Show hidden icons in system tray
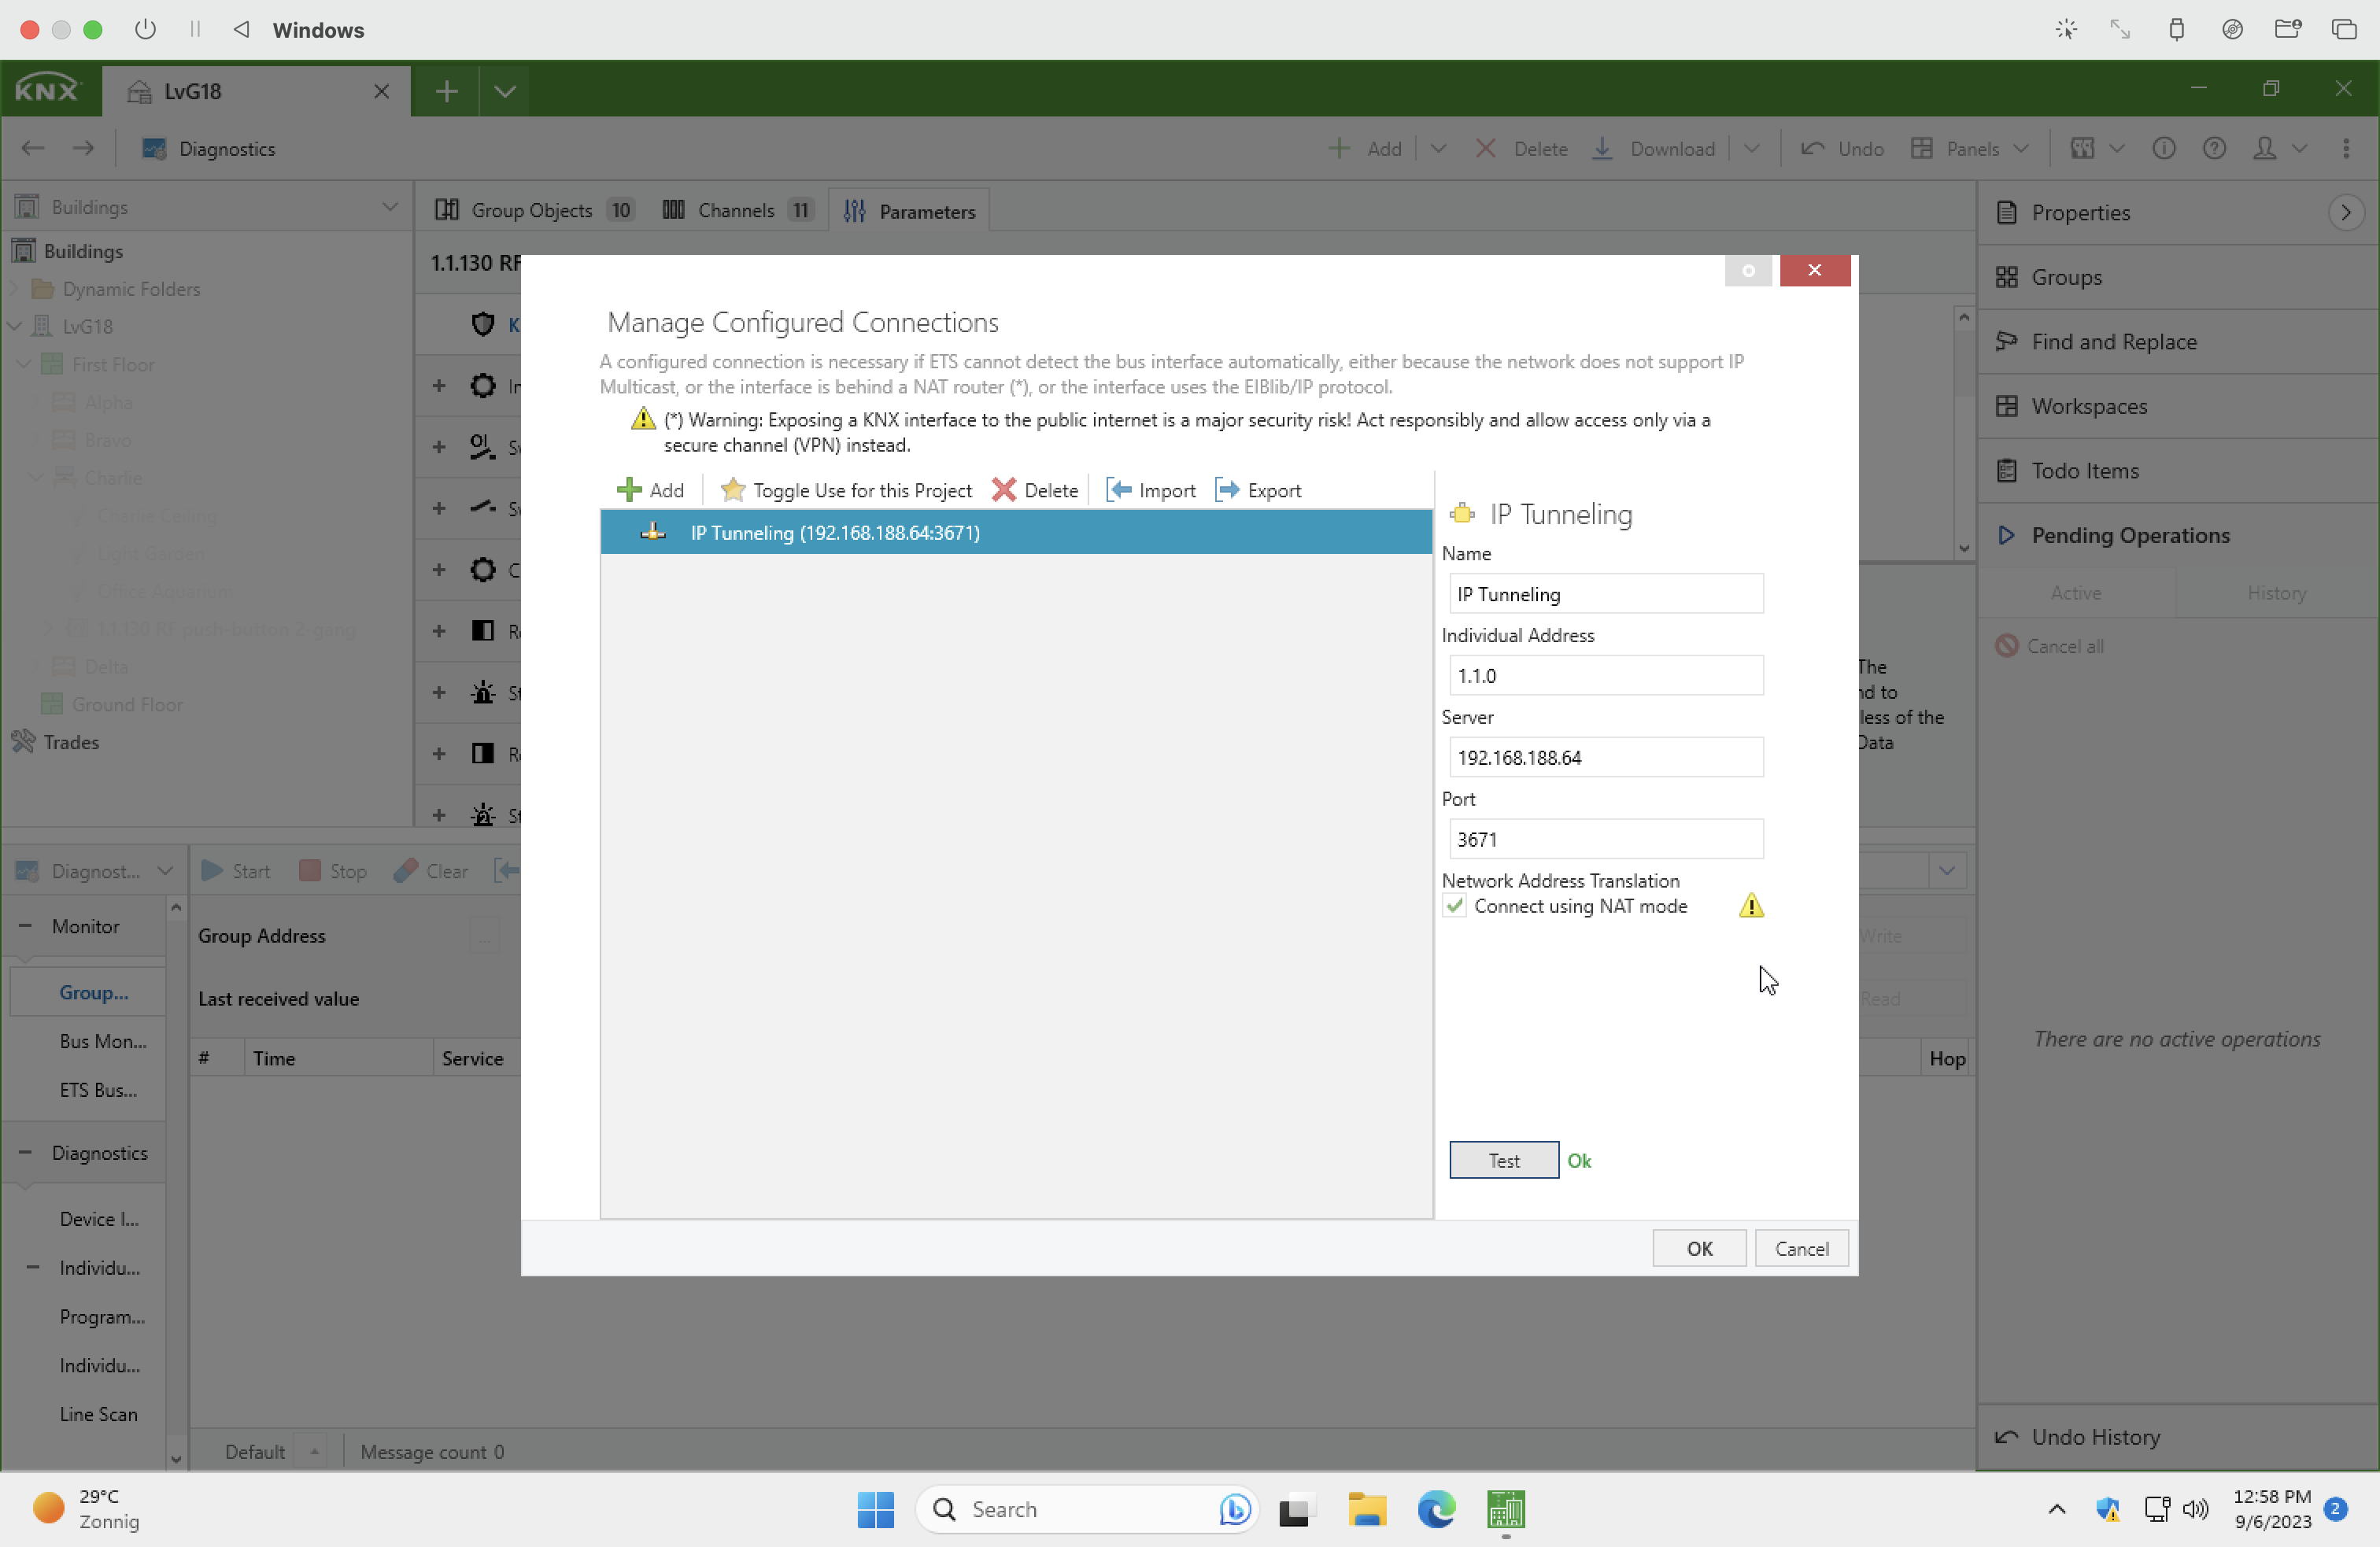This screenshot has width=2380, height=1547. pos(2056,1510)
